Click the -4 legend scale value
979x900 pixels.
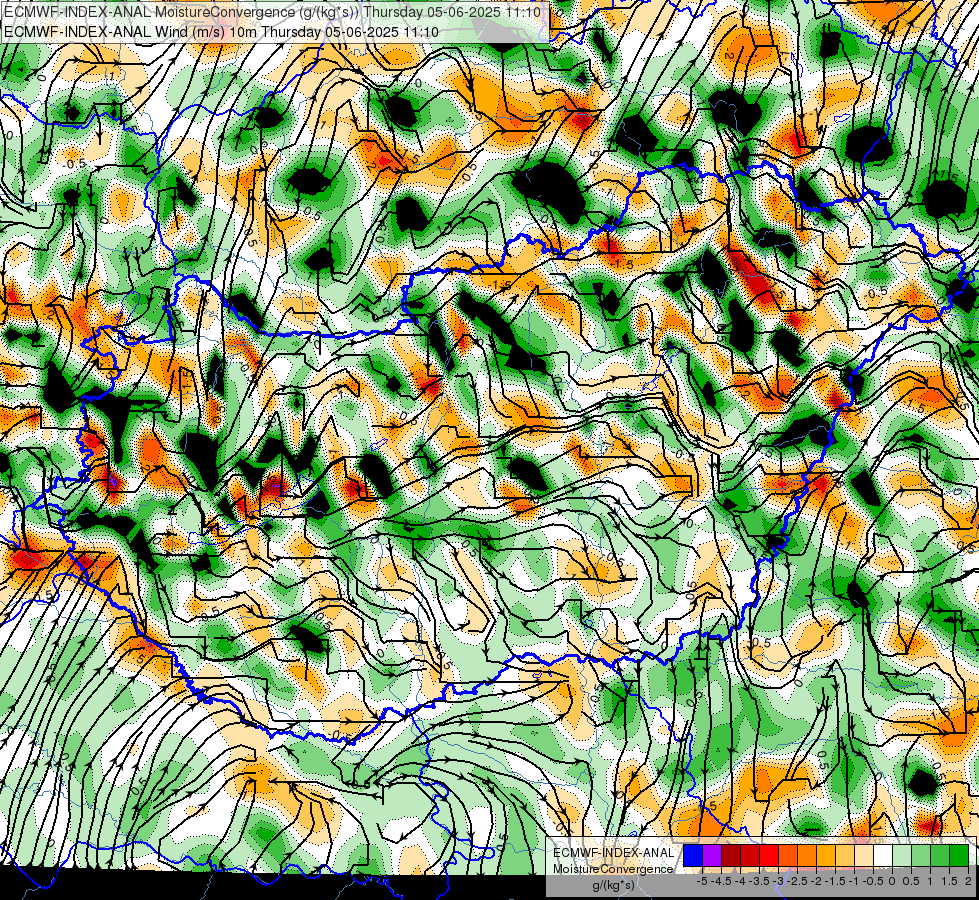740,881
